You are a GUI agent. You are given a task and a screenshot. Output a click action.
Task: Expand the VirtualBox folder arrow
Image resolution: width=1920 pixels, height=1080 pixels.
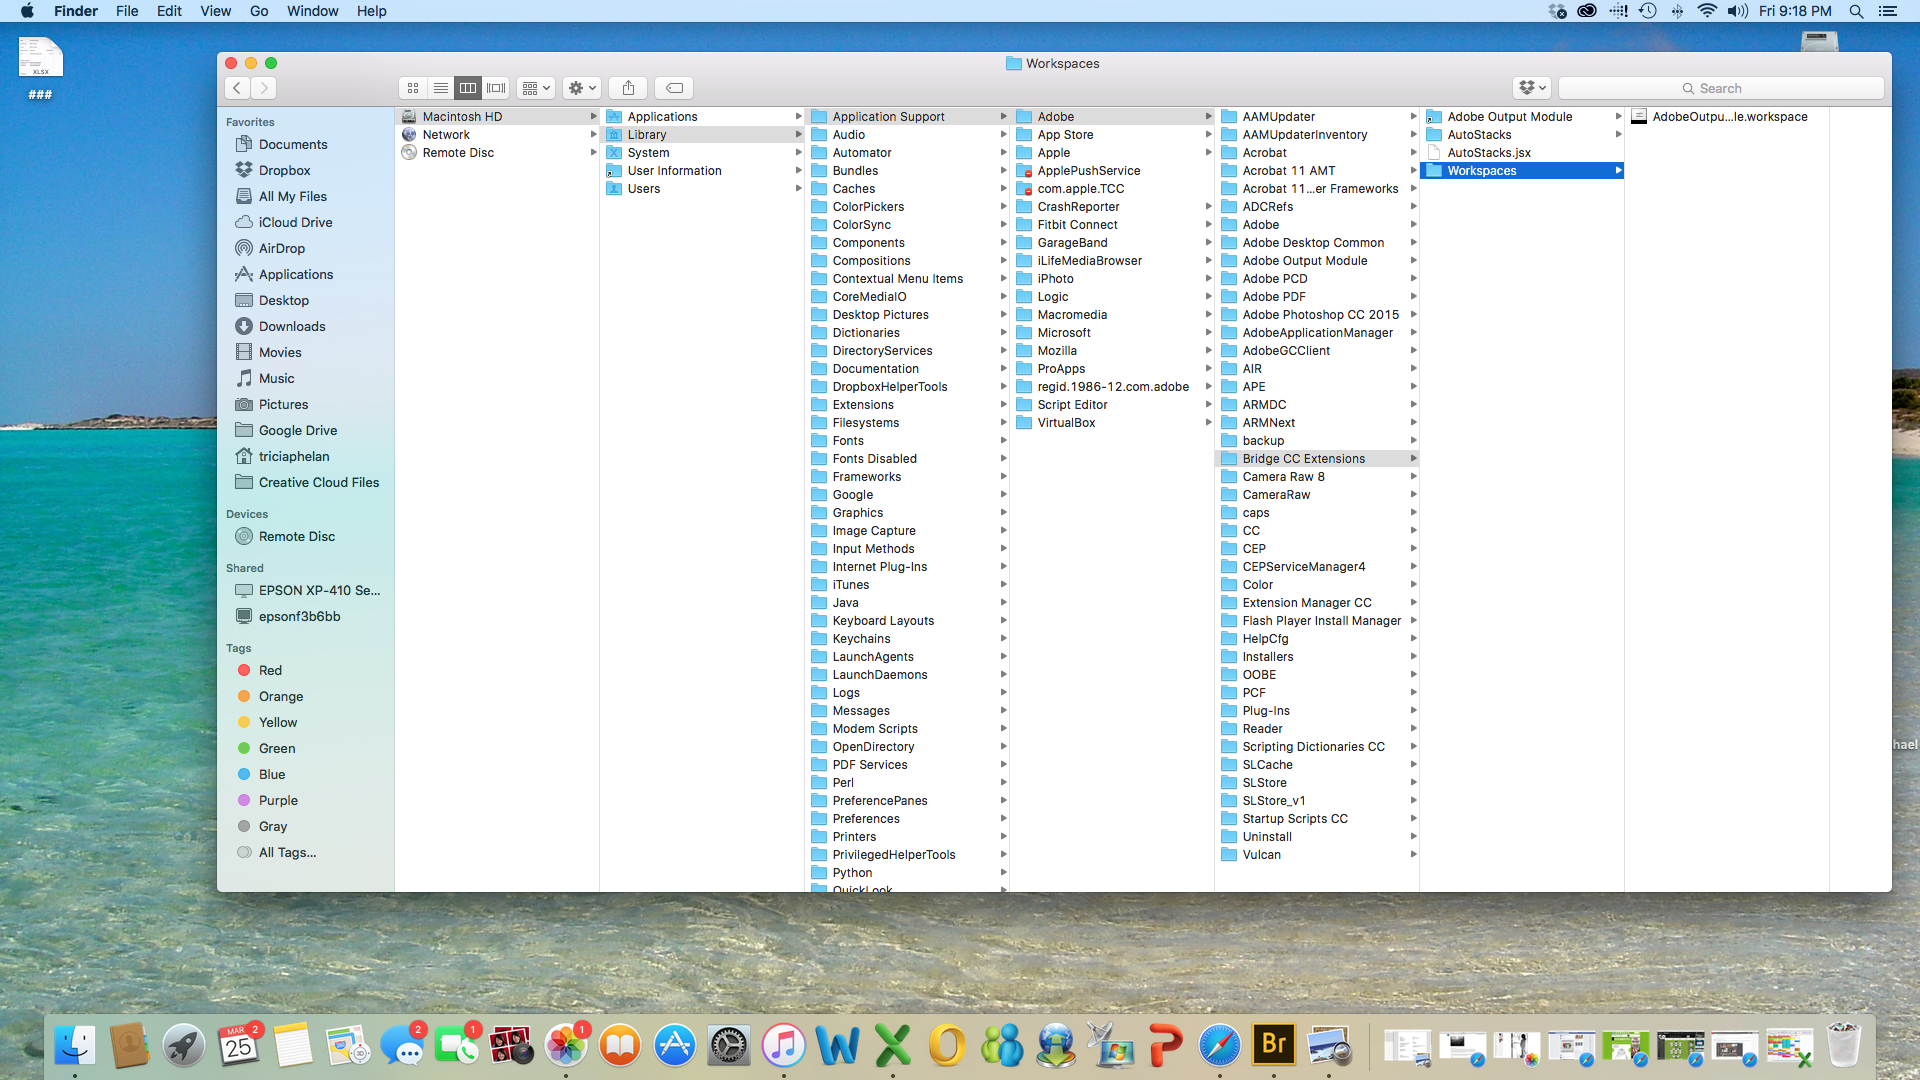1208,422
